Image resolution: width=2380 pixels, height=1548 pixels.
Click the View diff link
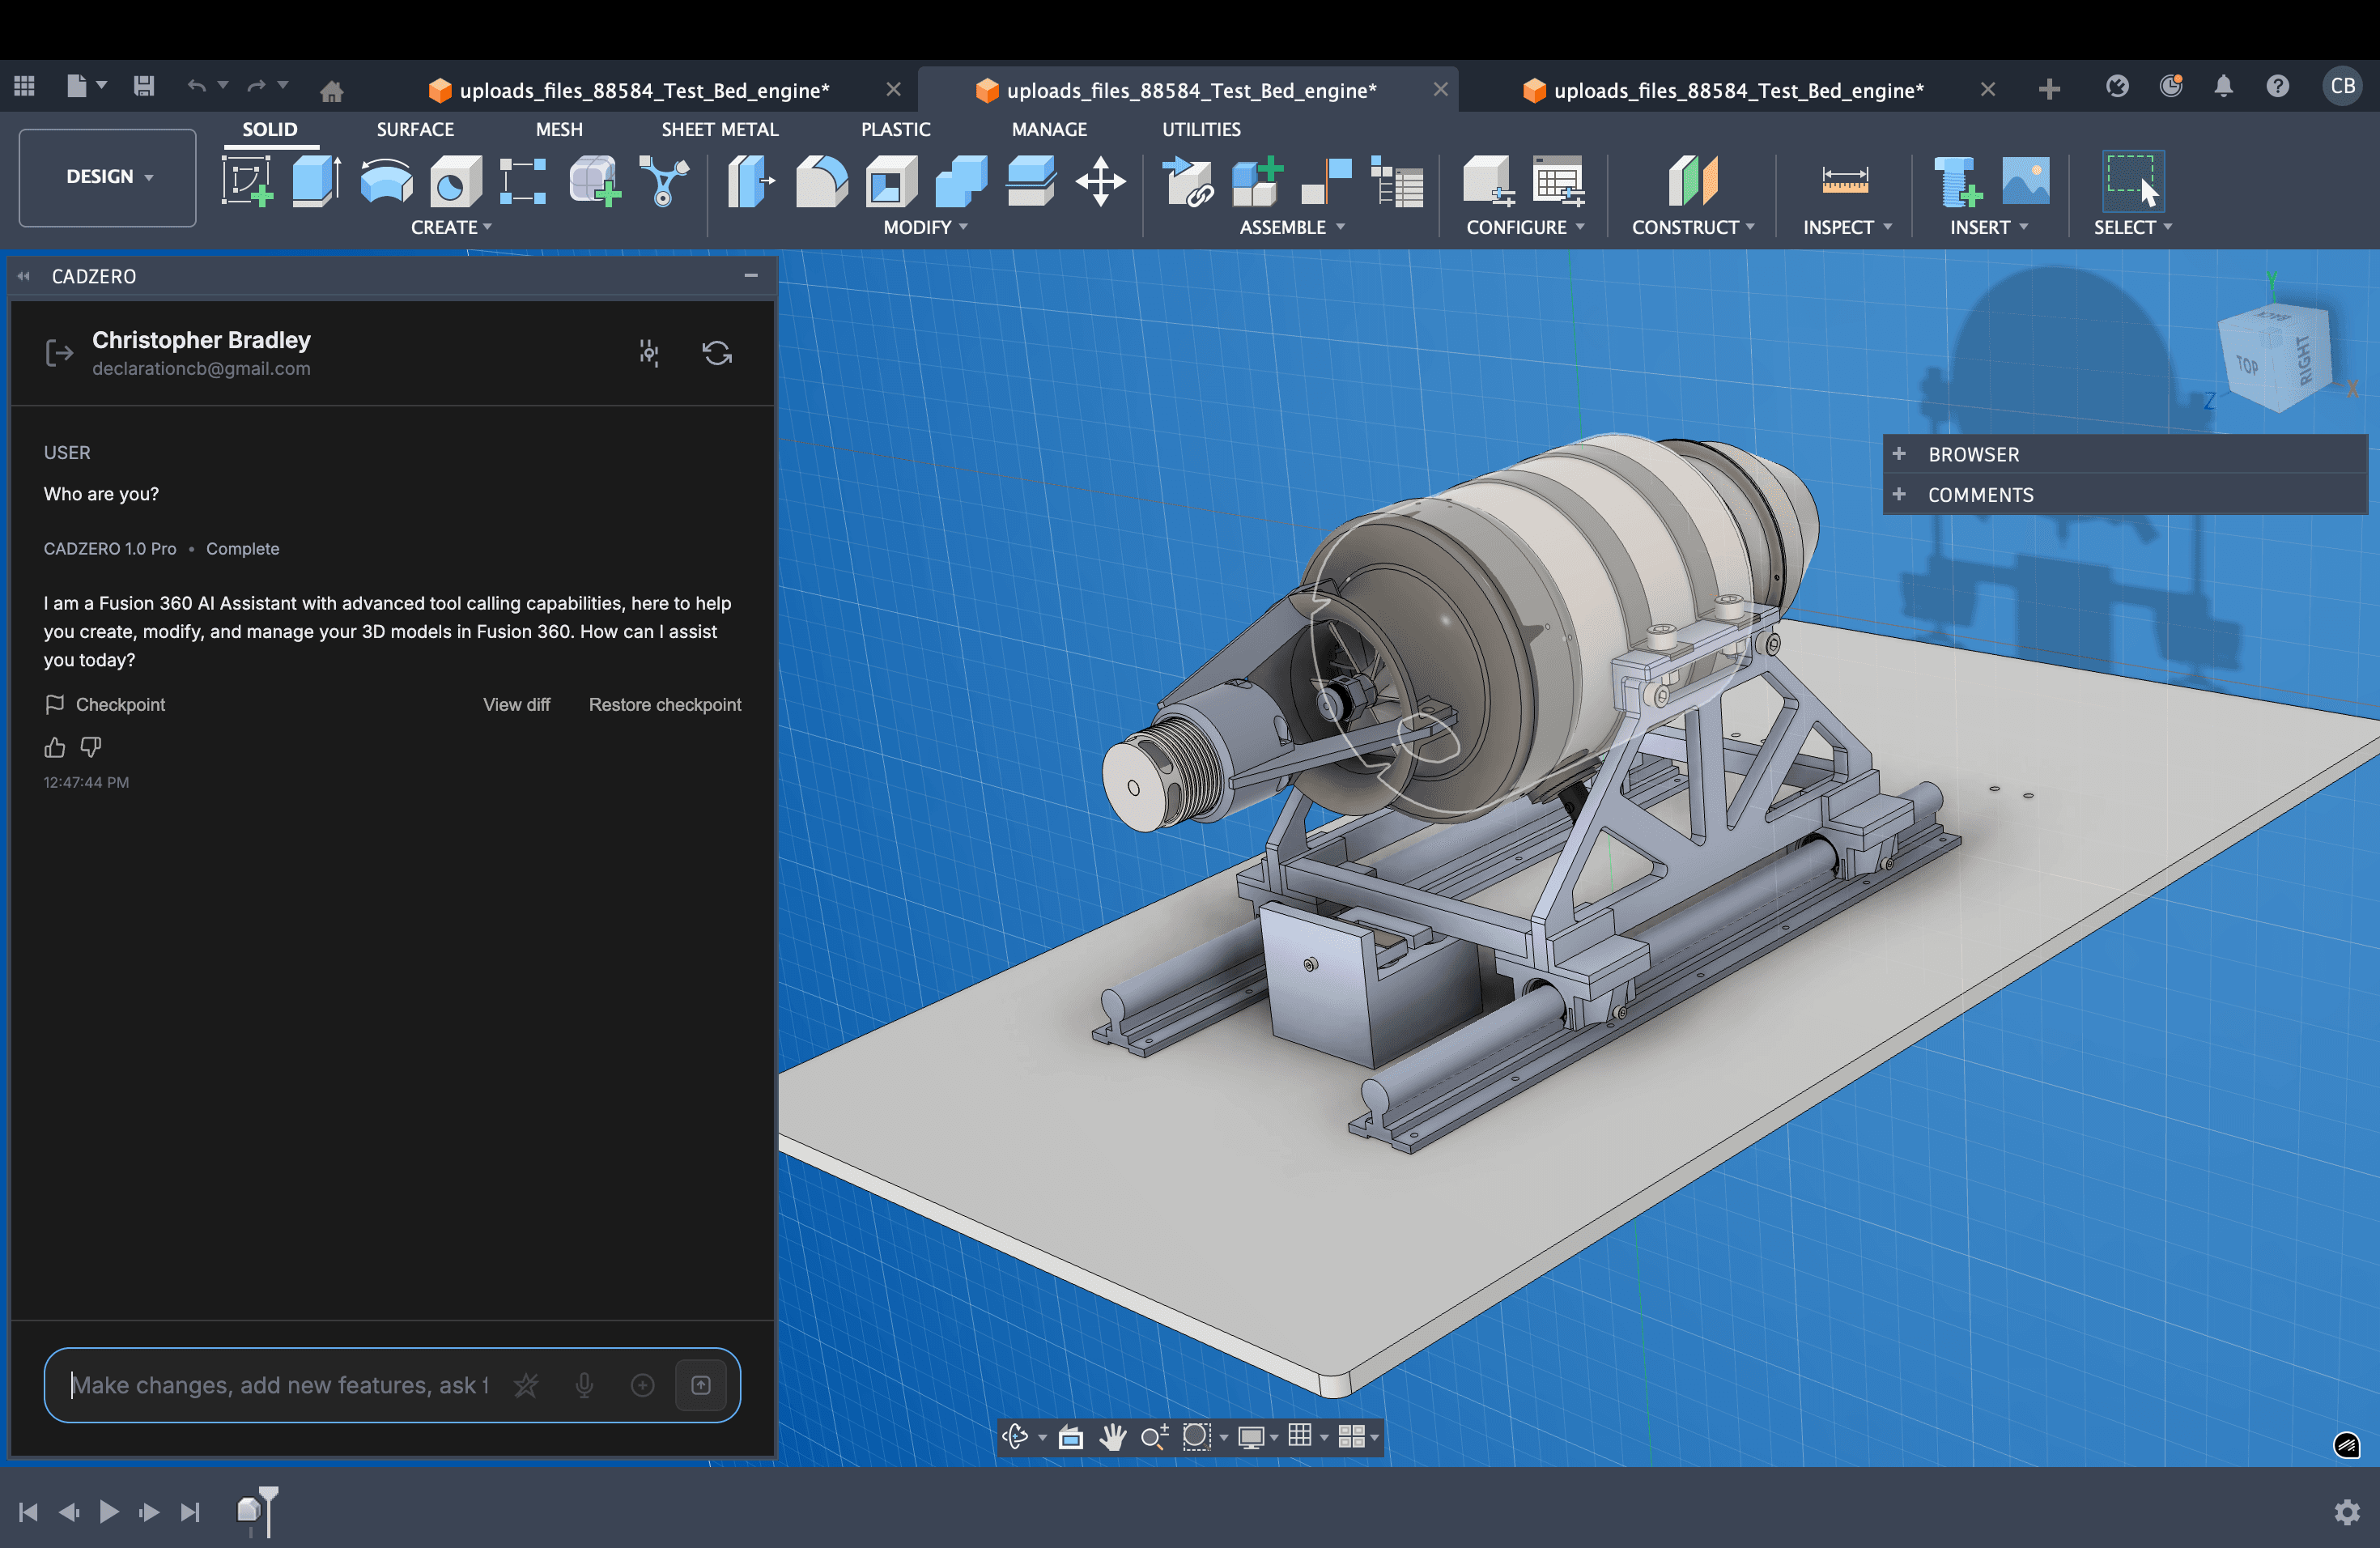(x=516, y=704)
